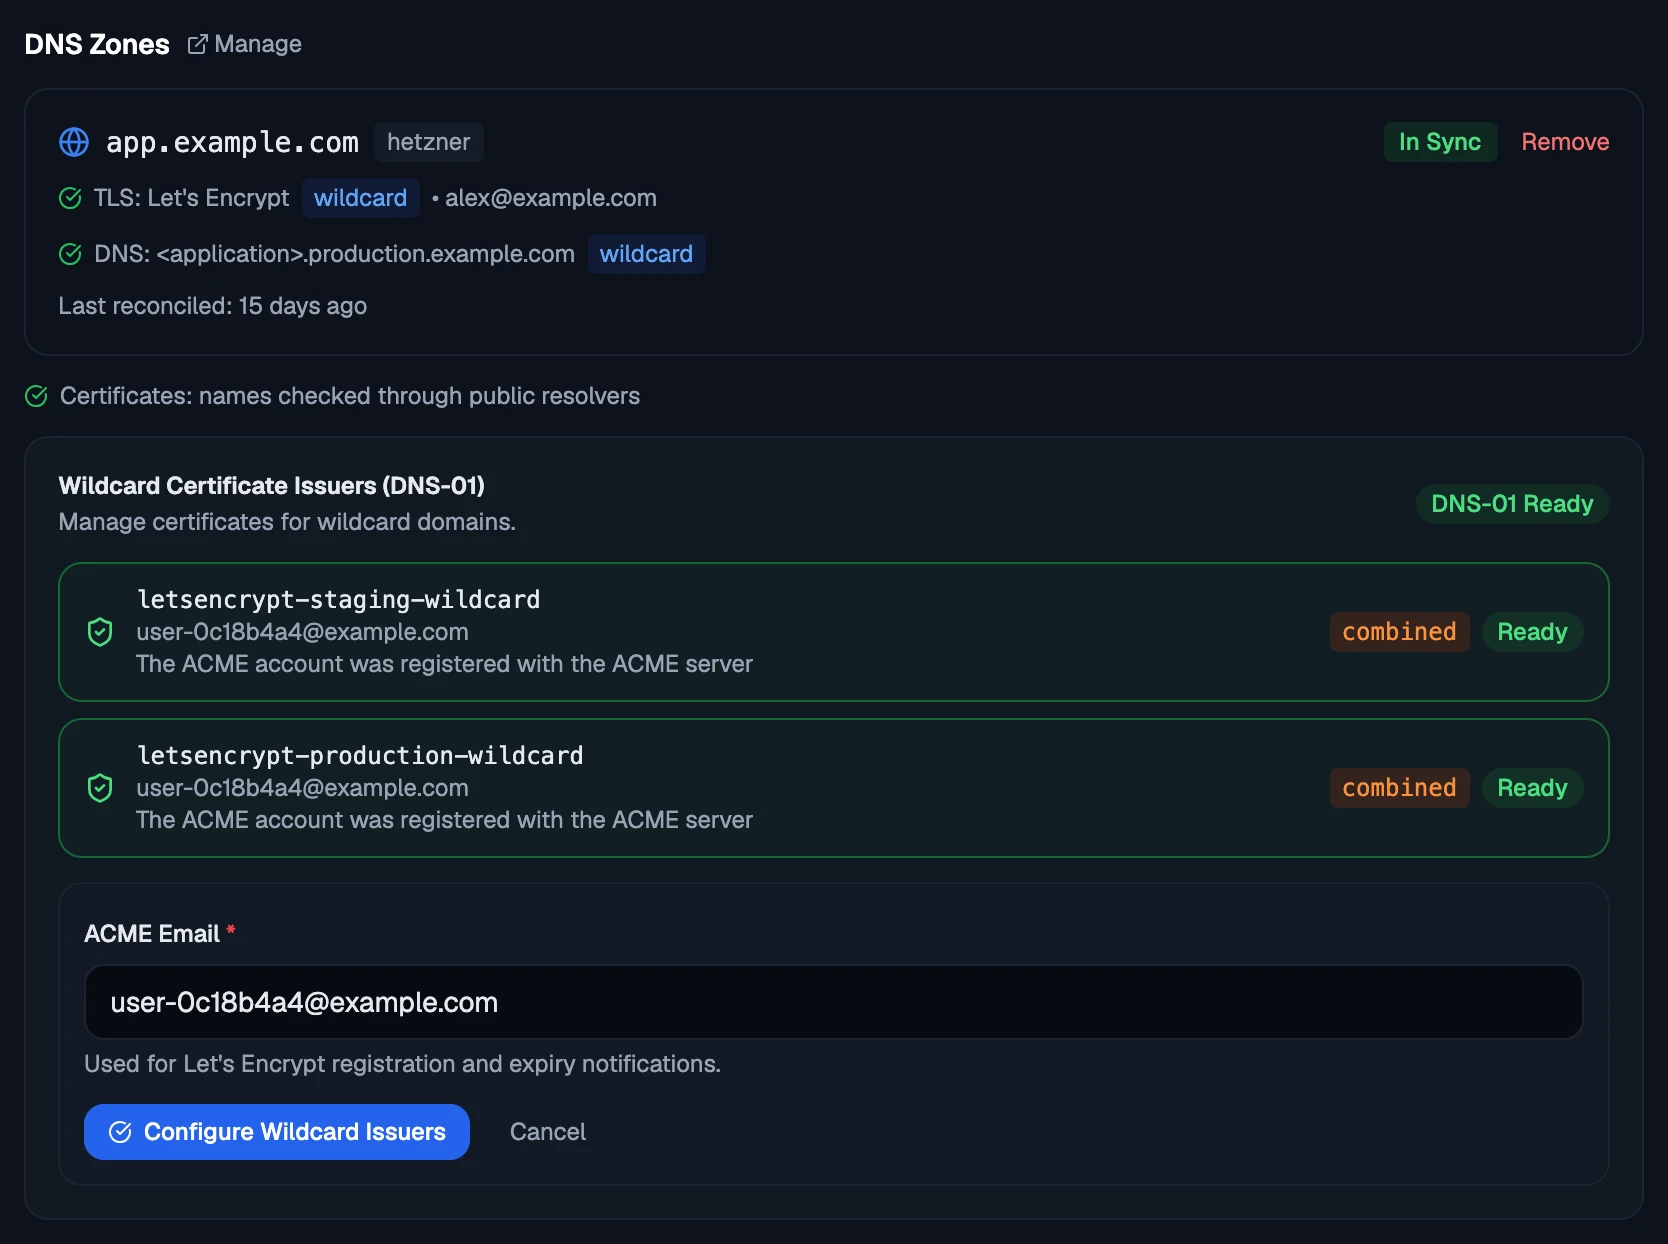Click the shield icon for letsencrypt-production-wildcard

click(100, 788)
